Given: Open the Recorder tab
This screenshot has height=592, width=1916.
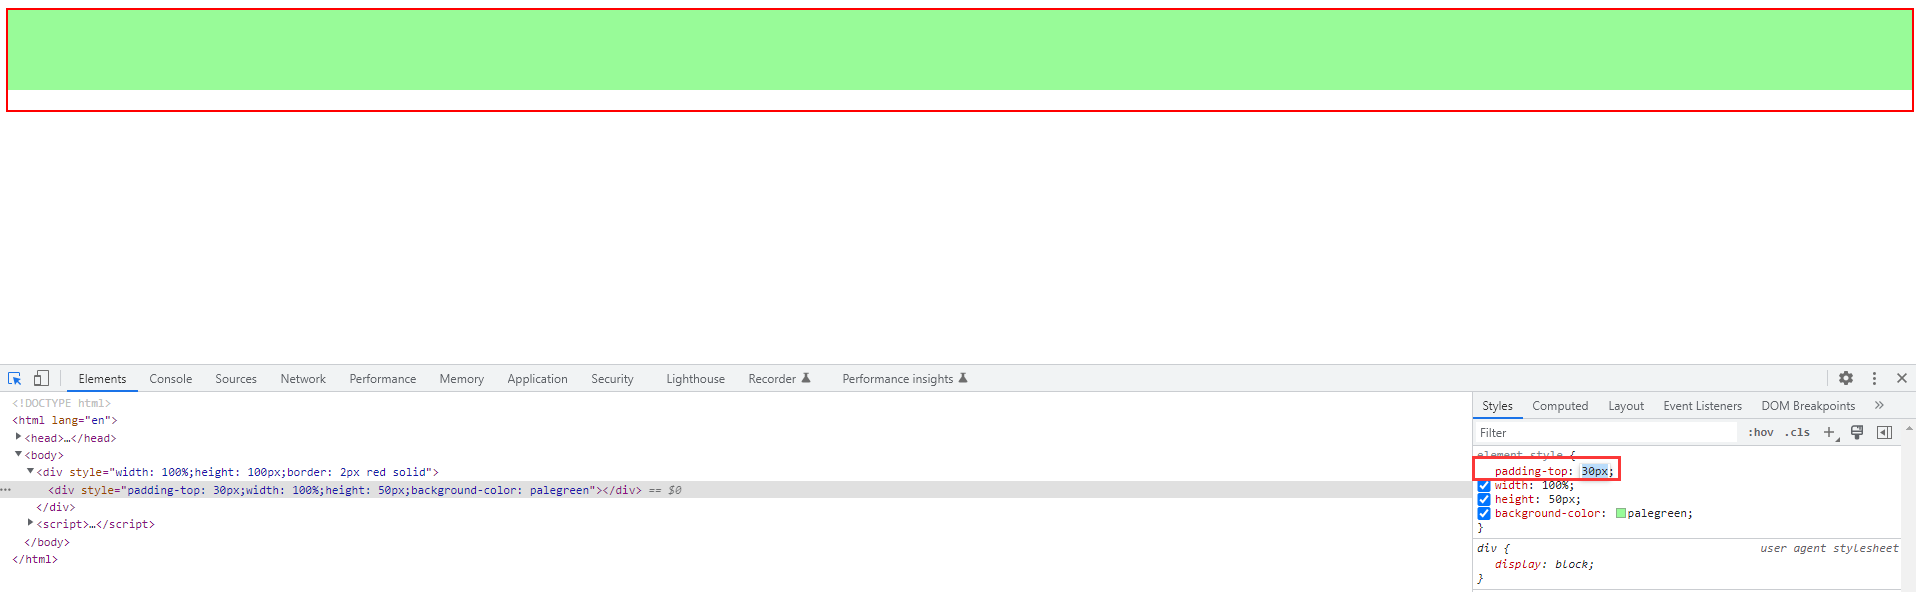Looking at the screenshot, I should [x=779, y=379].
